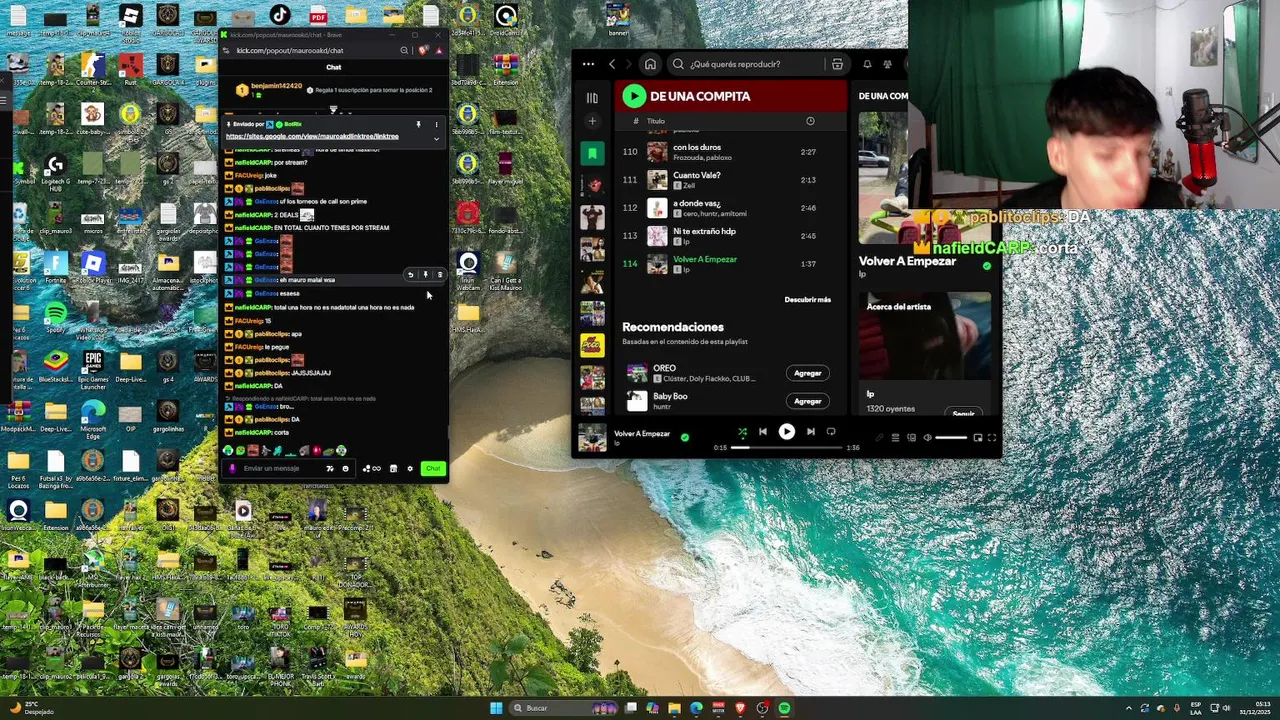The image size is (1280, 720).
Task: Toggle shuffle in Spotify player
Action: [742, 432]
